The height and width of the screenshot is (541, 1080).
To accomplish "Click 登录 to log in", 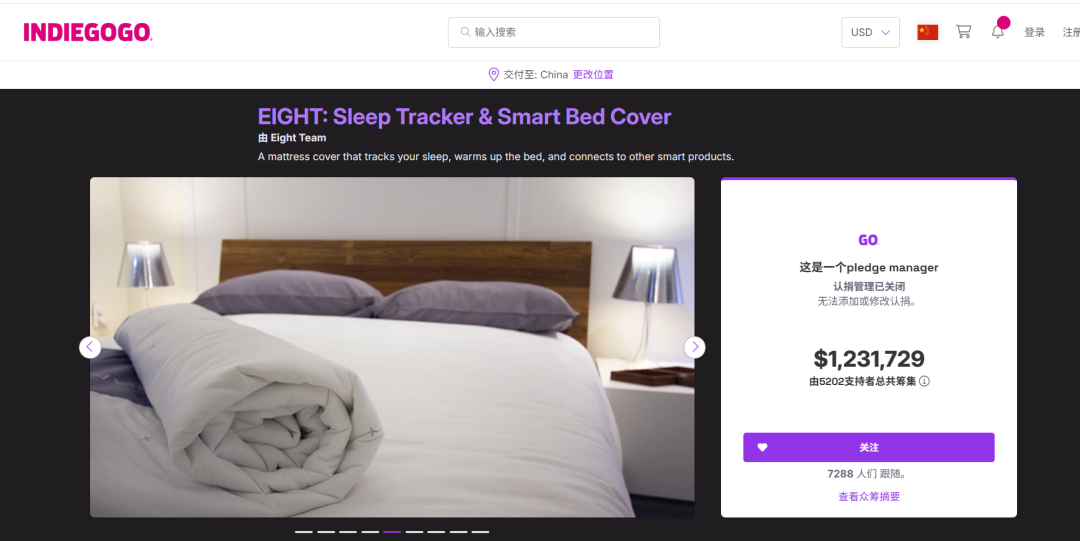I will pos(1034,32).
